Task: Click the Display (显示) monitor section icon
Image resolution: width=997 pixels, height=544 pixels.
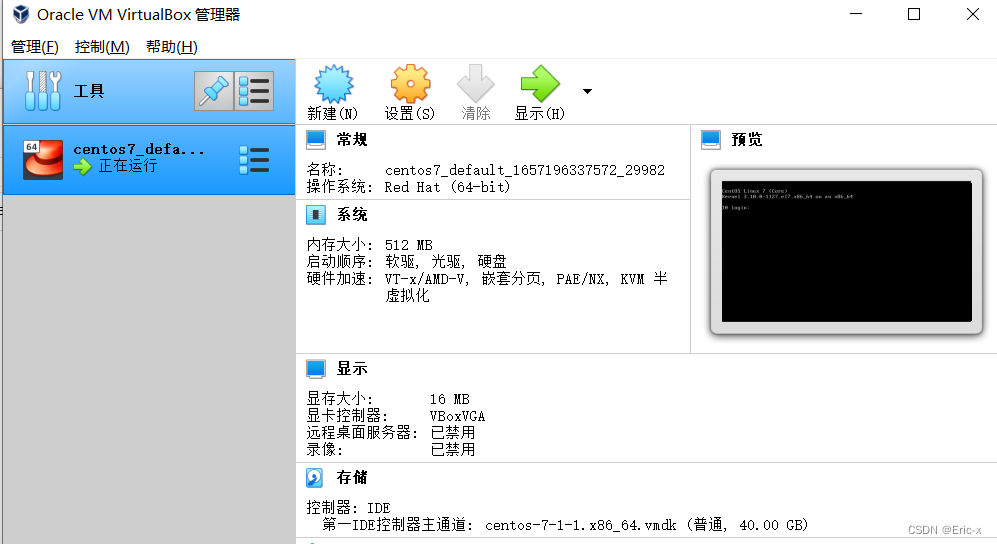Action: click(x=316, y=369)
